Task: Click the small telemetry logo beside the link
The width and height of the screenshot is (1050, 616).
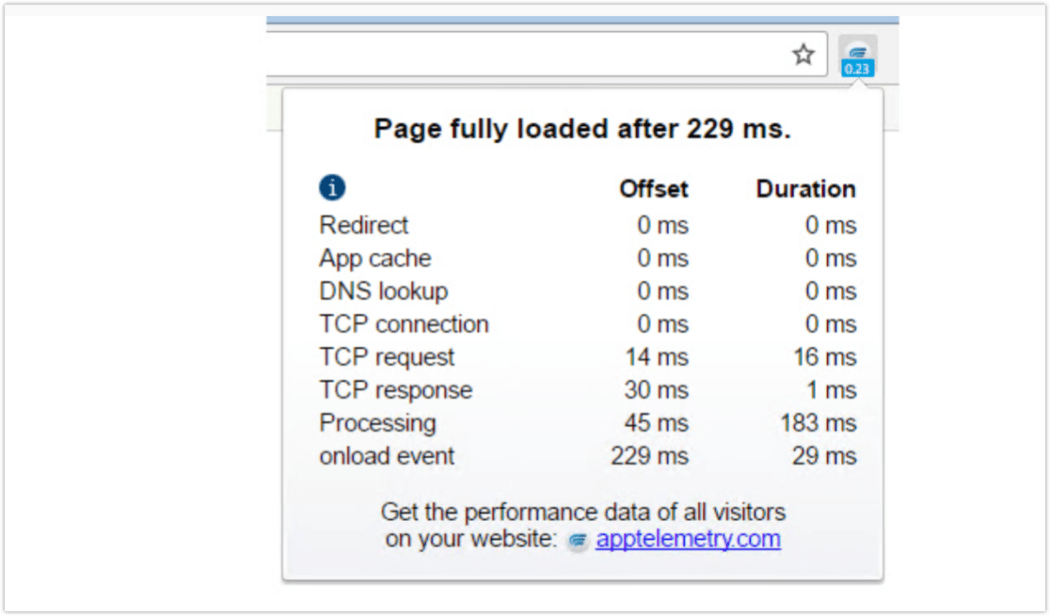Action: [x=578, y=539]
